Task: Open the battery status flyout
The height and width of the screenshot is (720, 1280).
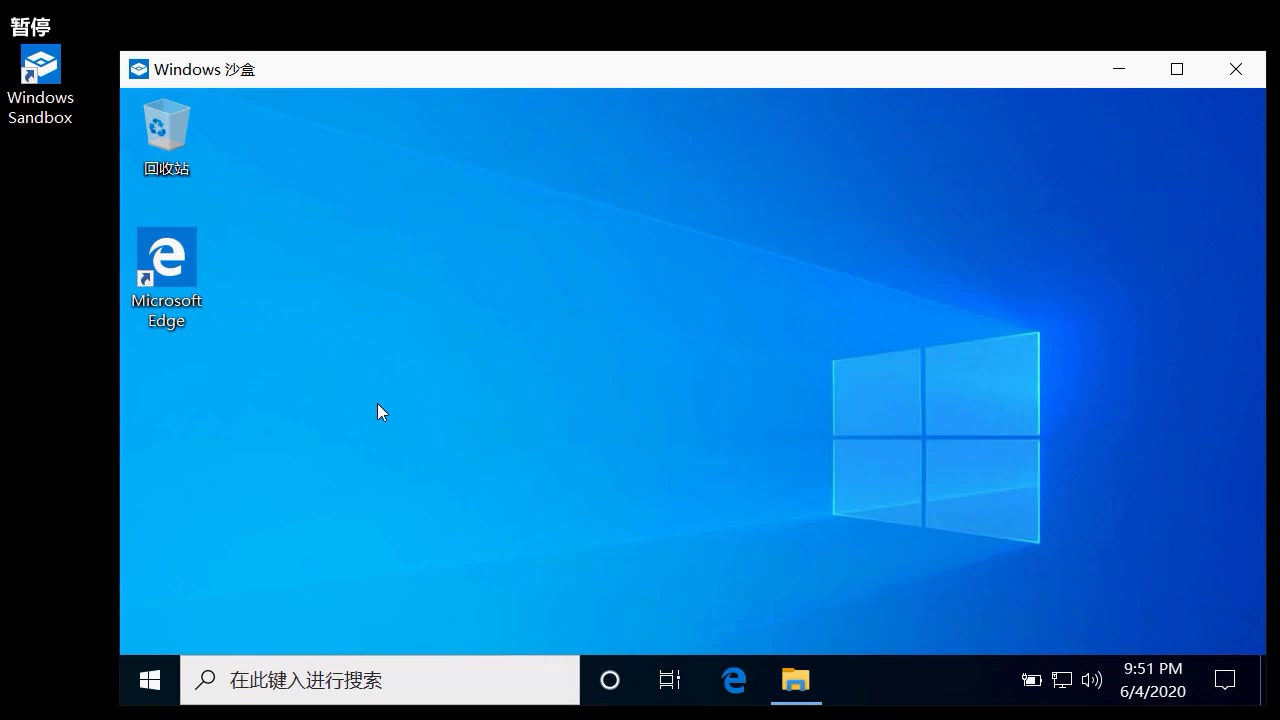Action: tap(1031, 680)
